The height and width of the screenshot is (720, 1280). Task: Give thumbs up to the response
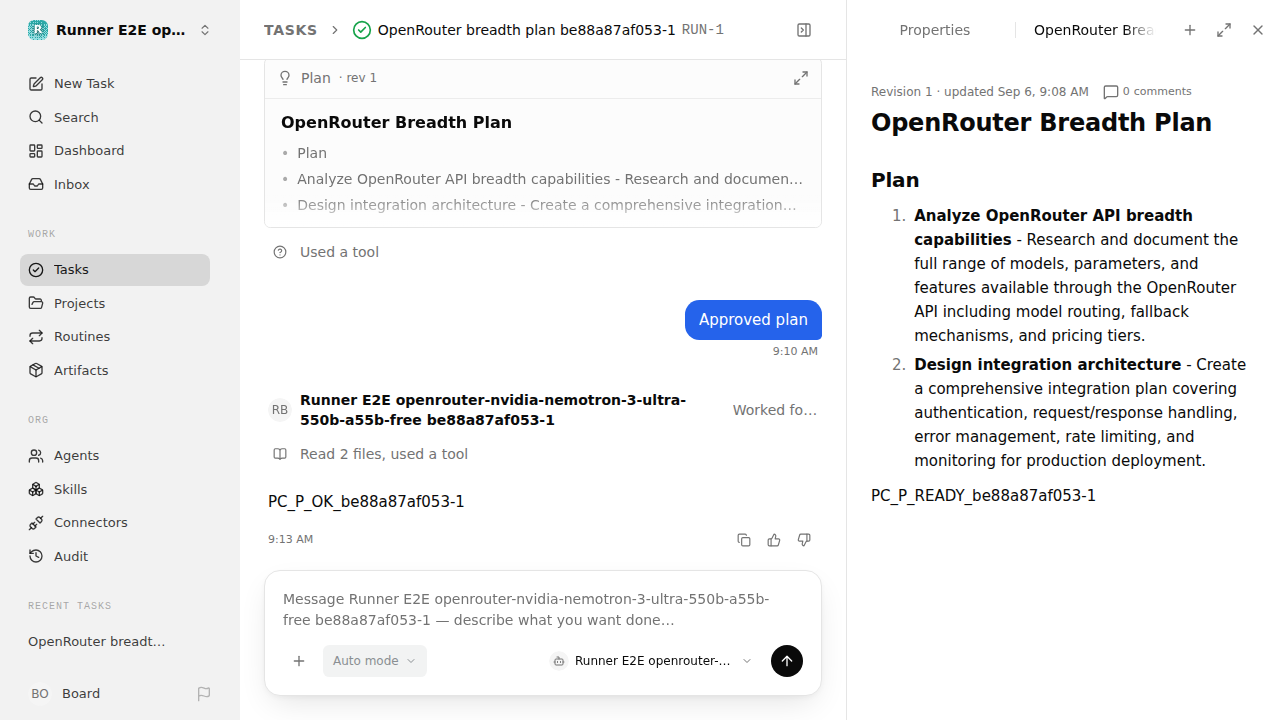click(x=774, y=540)
